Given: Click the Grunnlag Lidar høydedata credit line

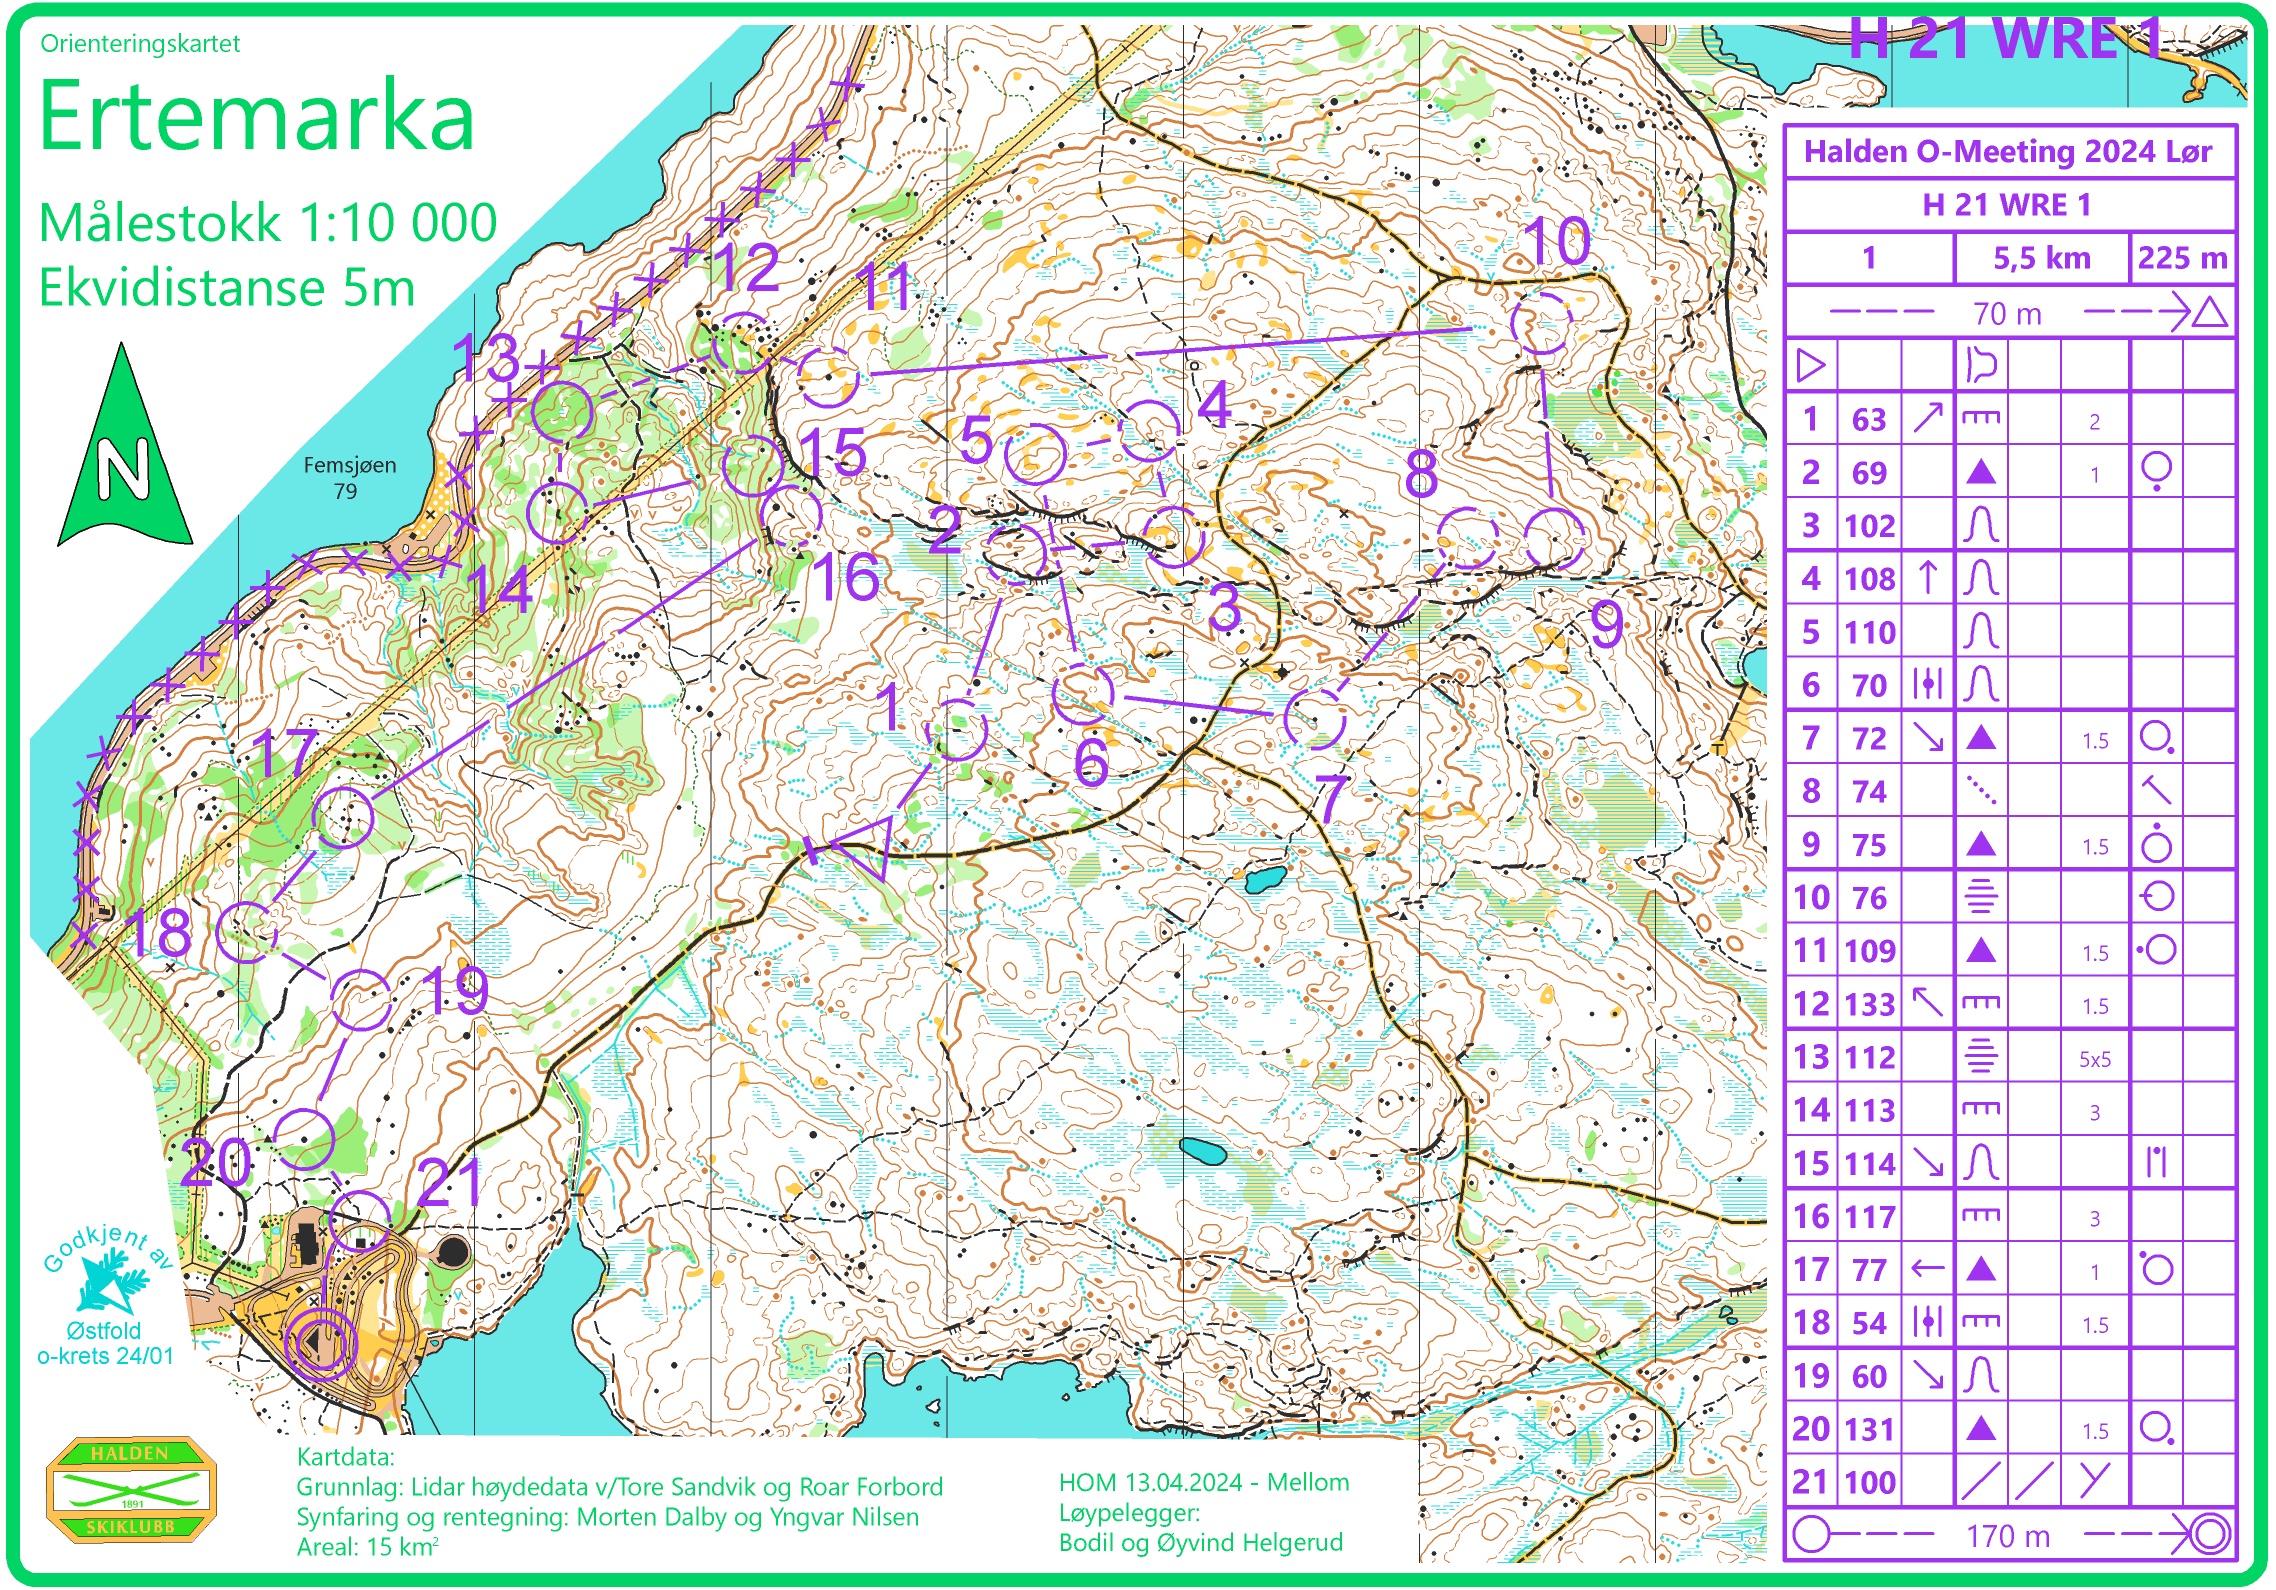Looking at the screenshot, I should point(619,1487).
